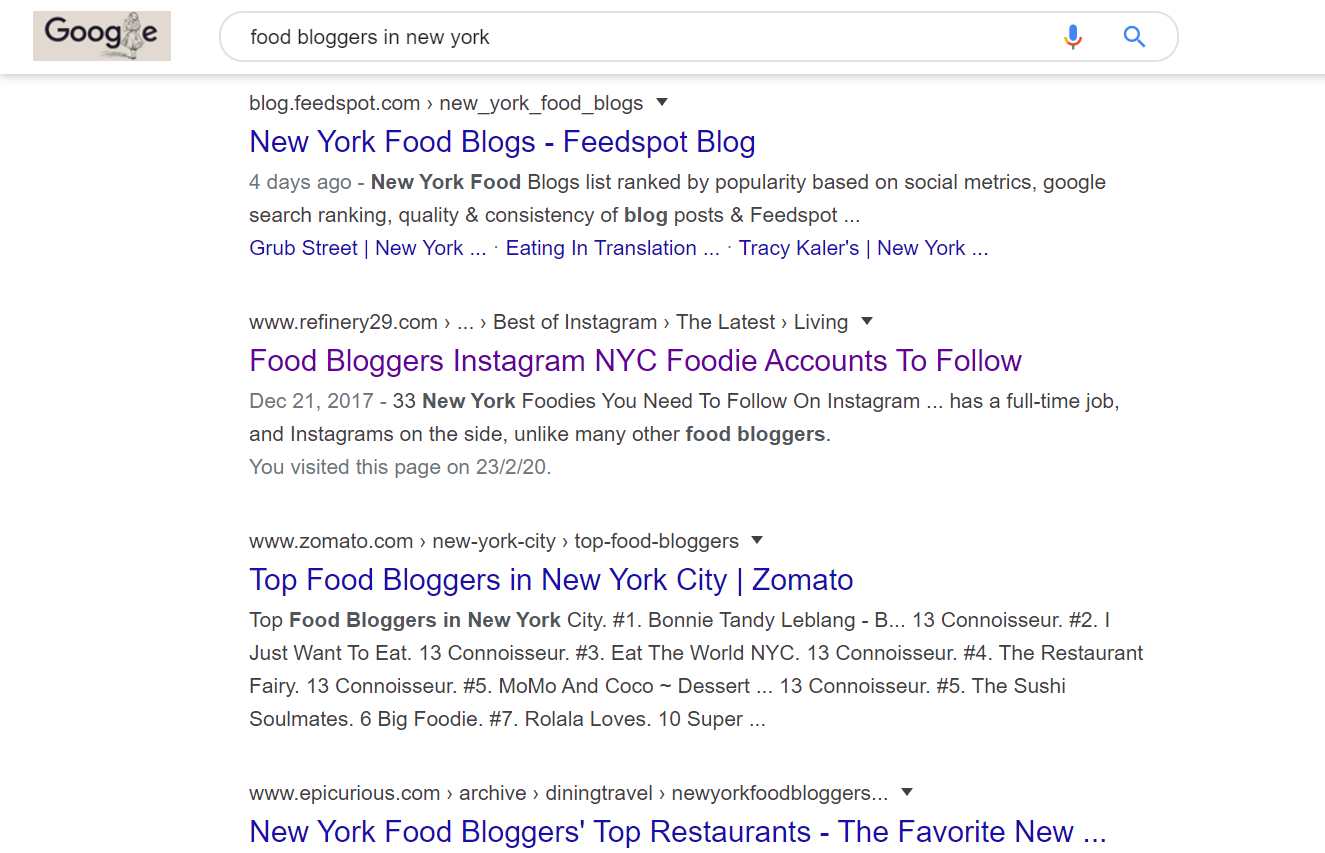This screenshot has height=853, width=1325.
Task: Open New York Food Blogs - Feedspot Blog
Action: (x=502, y=142)
